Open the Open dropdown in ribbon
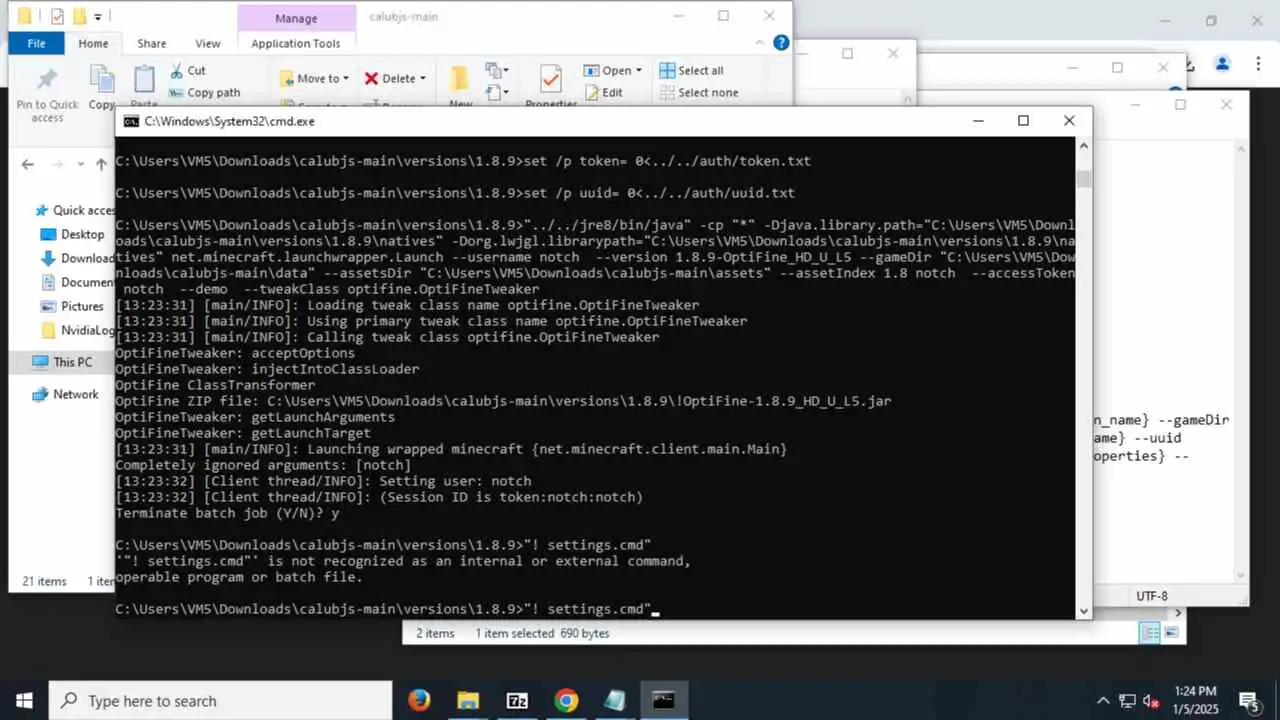Viewport: 1280px width, 720px height. (x=614, y=71)
